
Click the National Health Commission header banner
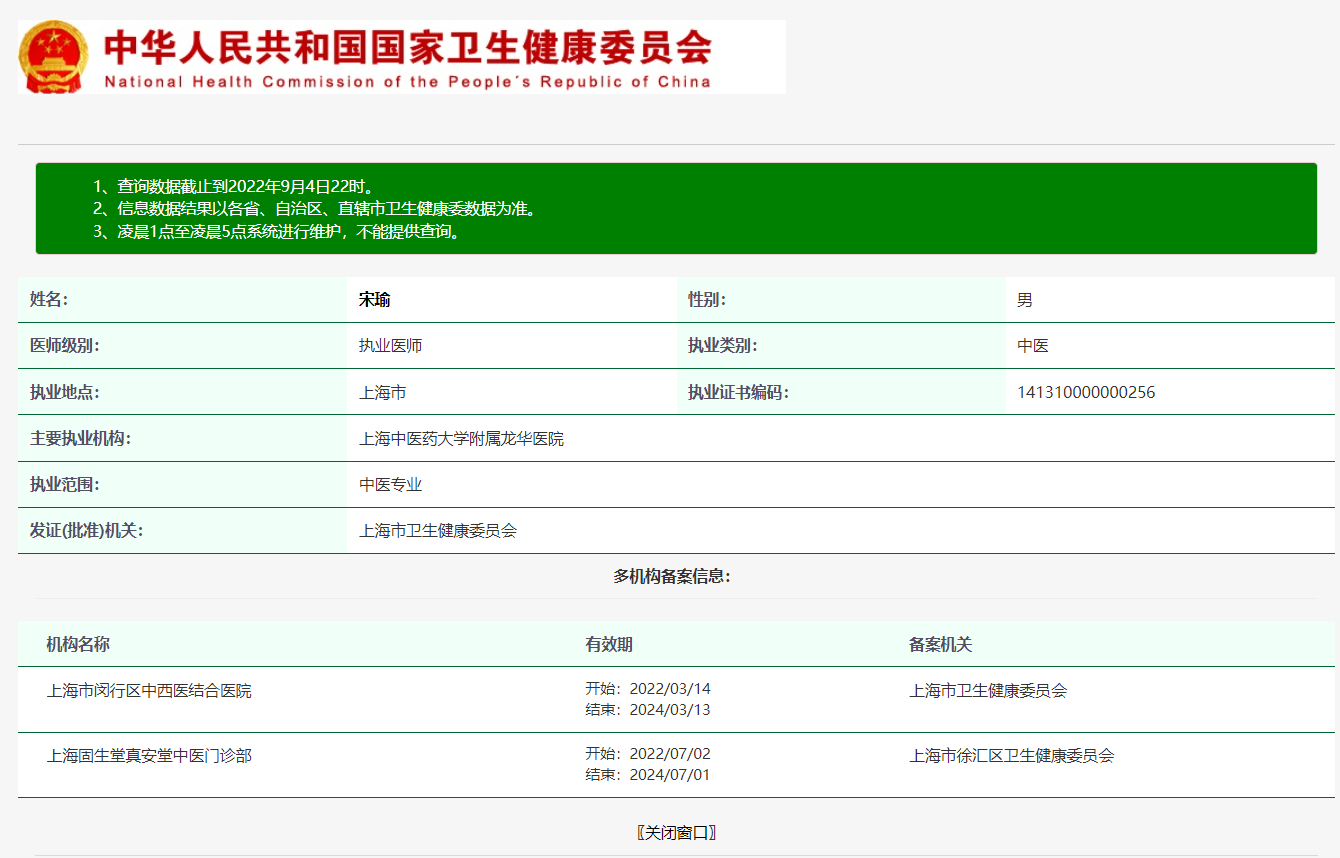(402, 57)
